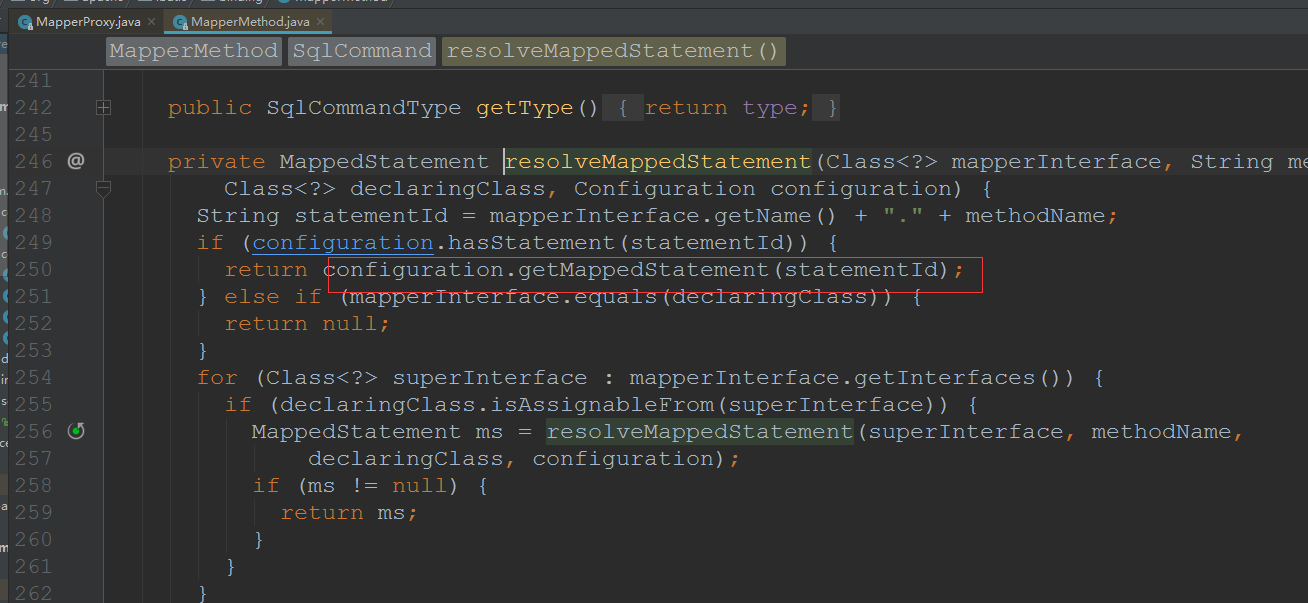Click the @ gutter marker on line 246
Viewport: 1308px width, 603px height.
pyautogui.click(x=76, y=160)
